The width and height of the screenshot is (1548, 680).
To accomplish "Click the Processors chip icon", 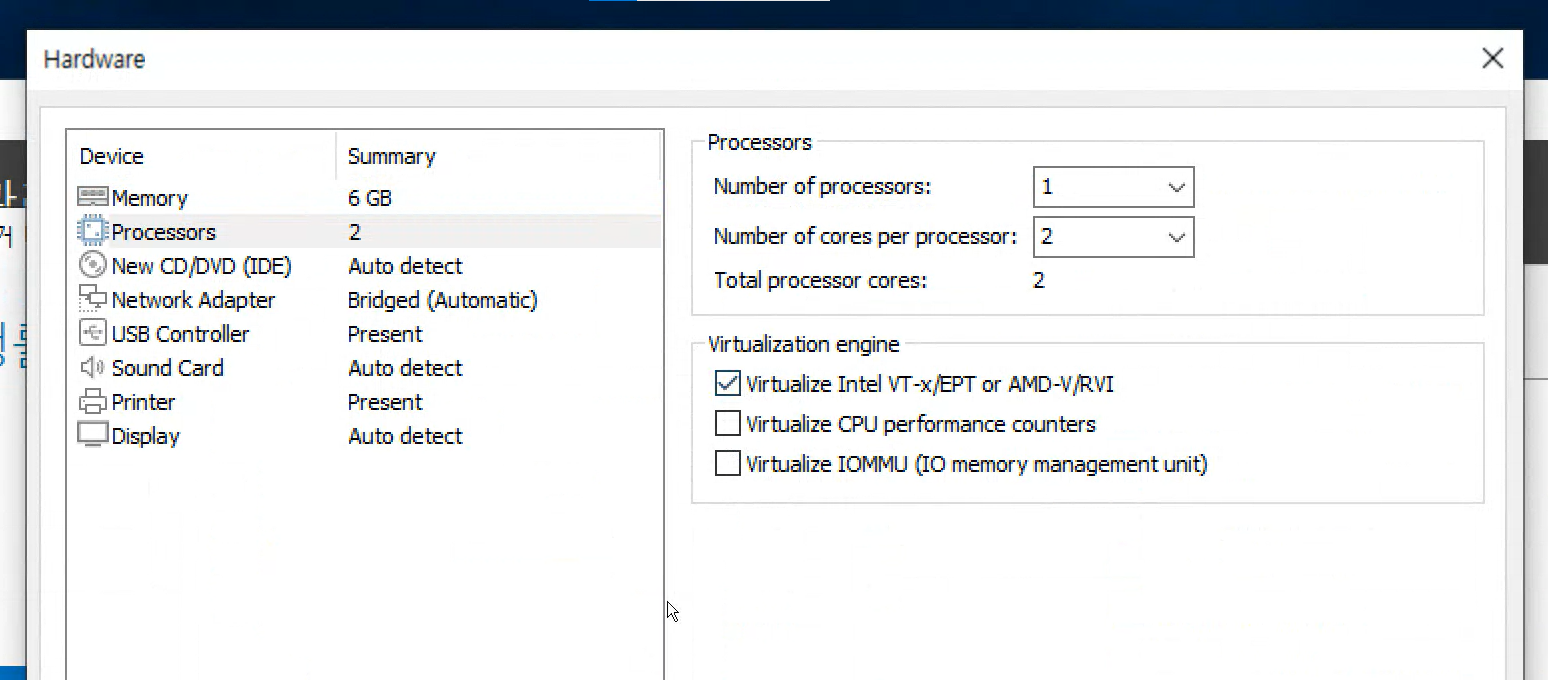I will tap(92, 231).
